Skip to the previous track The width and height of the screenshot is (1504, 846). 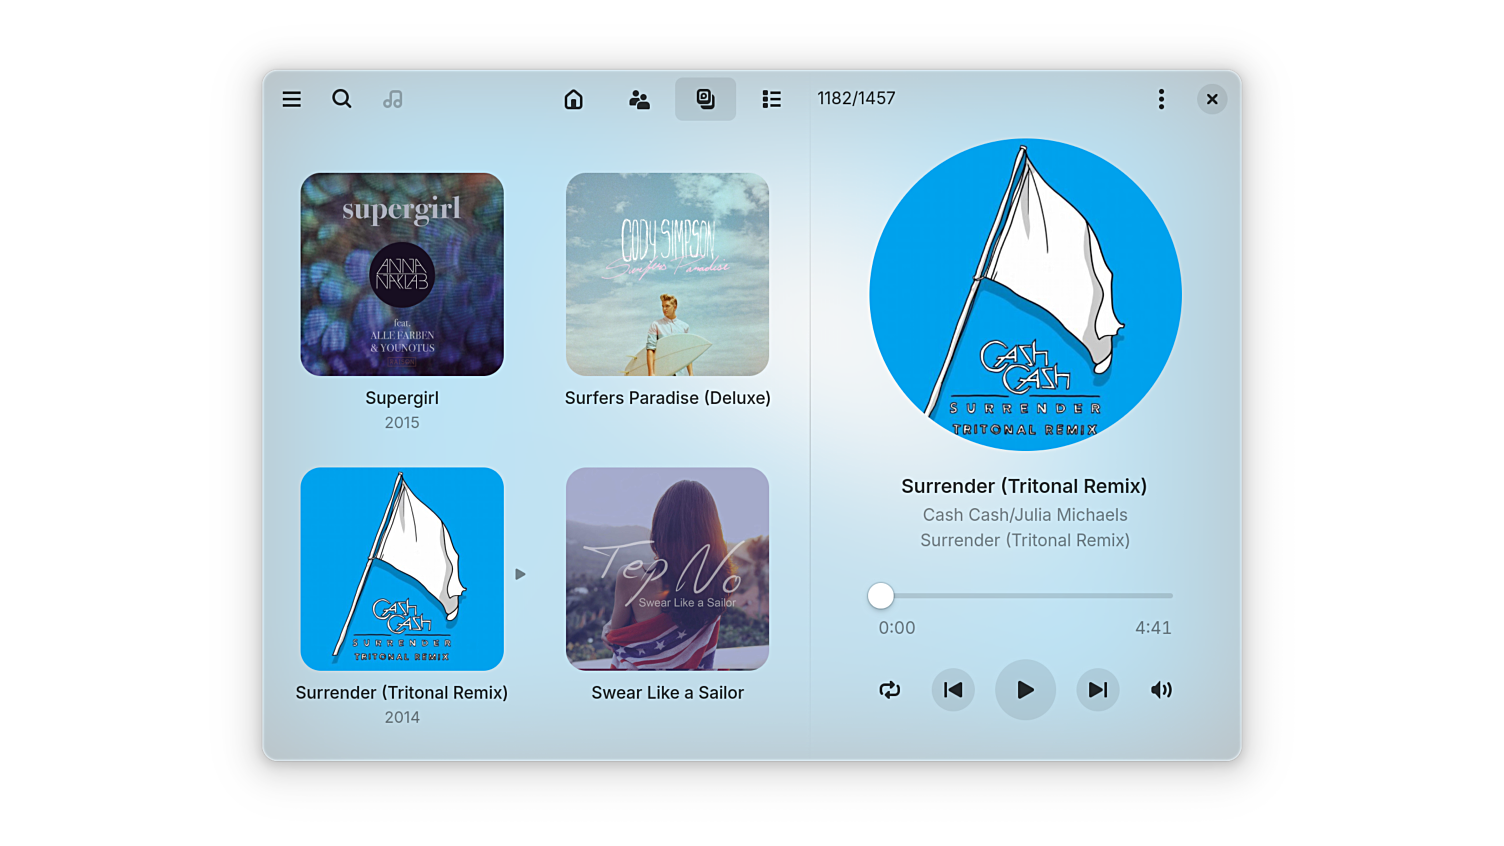point(953,690)
